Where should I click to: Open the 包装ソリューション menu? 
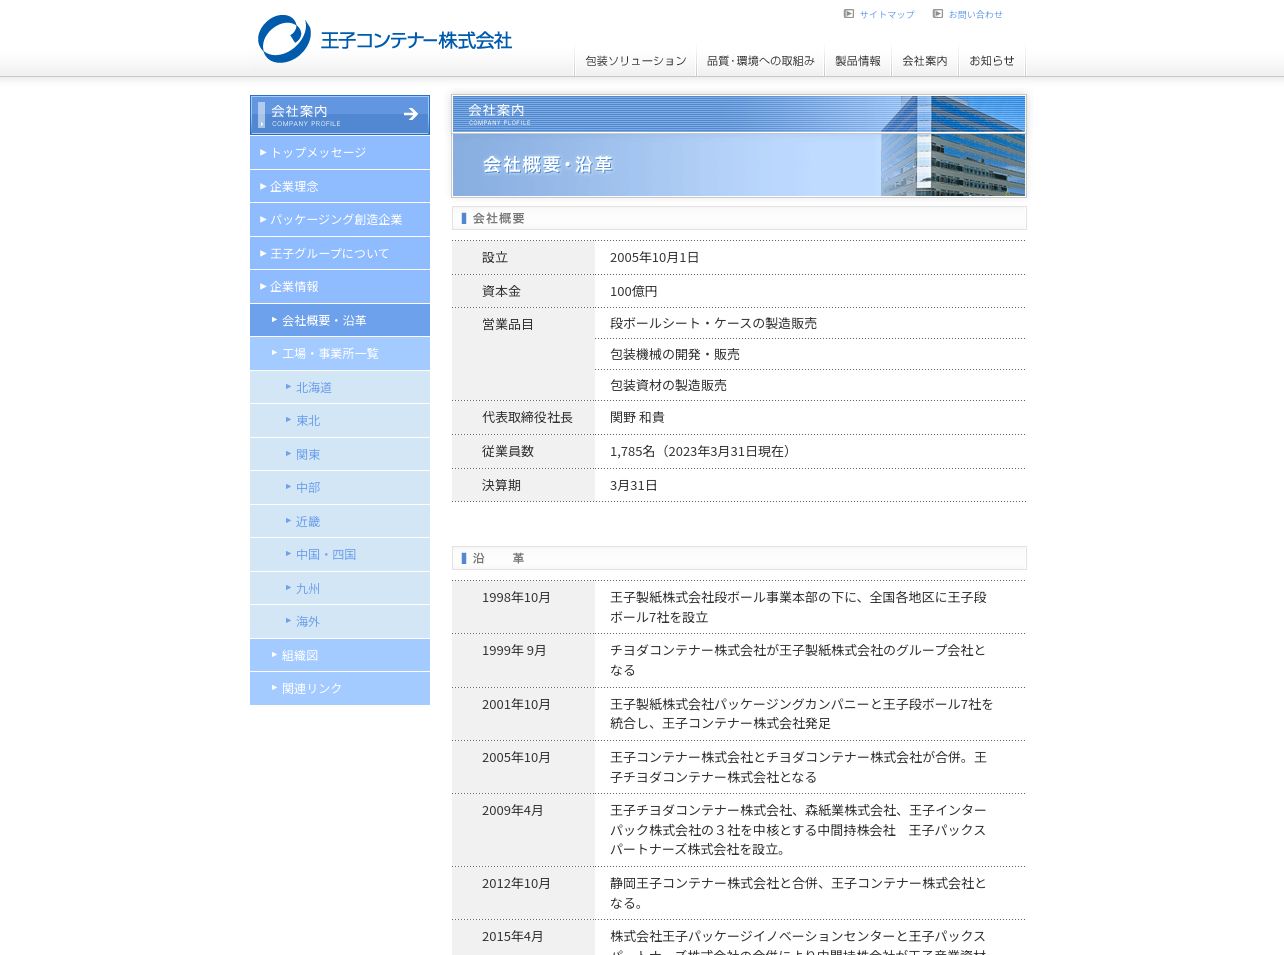[x=636, y=61]
